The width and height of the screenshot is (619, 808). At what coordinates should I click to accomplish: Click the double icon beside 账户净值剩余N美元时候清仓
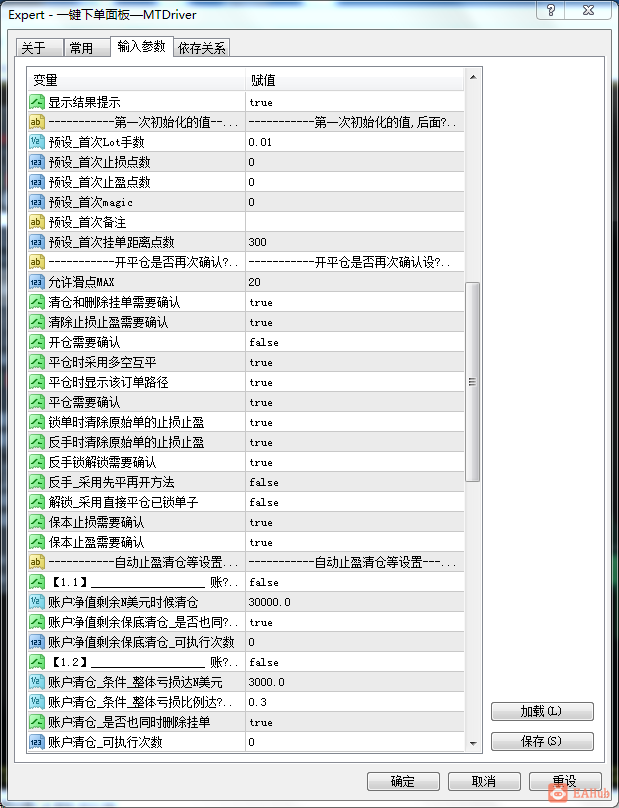tap(37, 602)
